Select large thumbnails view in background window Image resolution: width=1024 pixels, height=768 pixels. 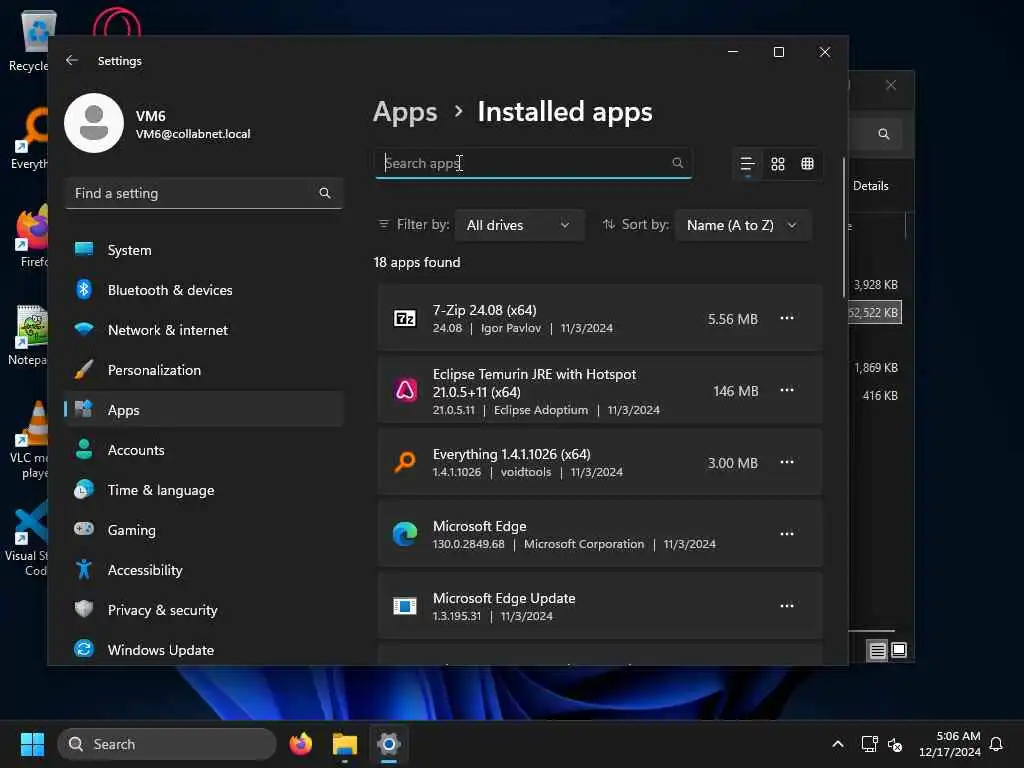(899, 650)
